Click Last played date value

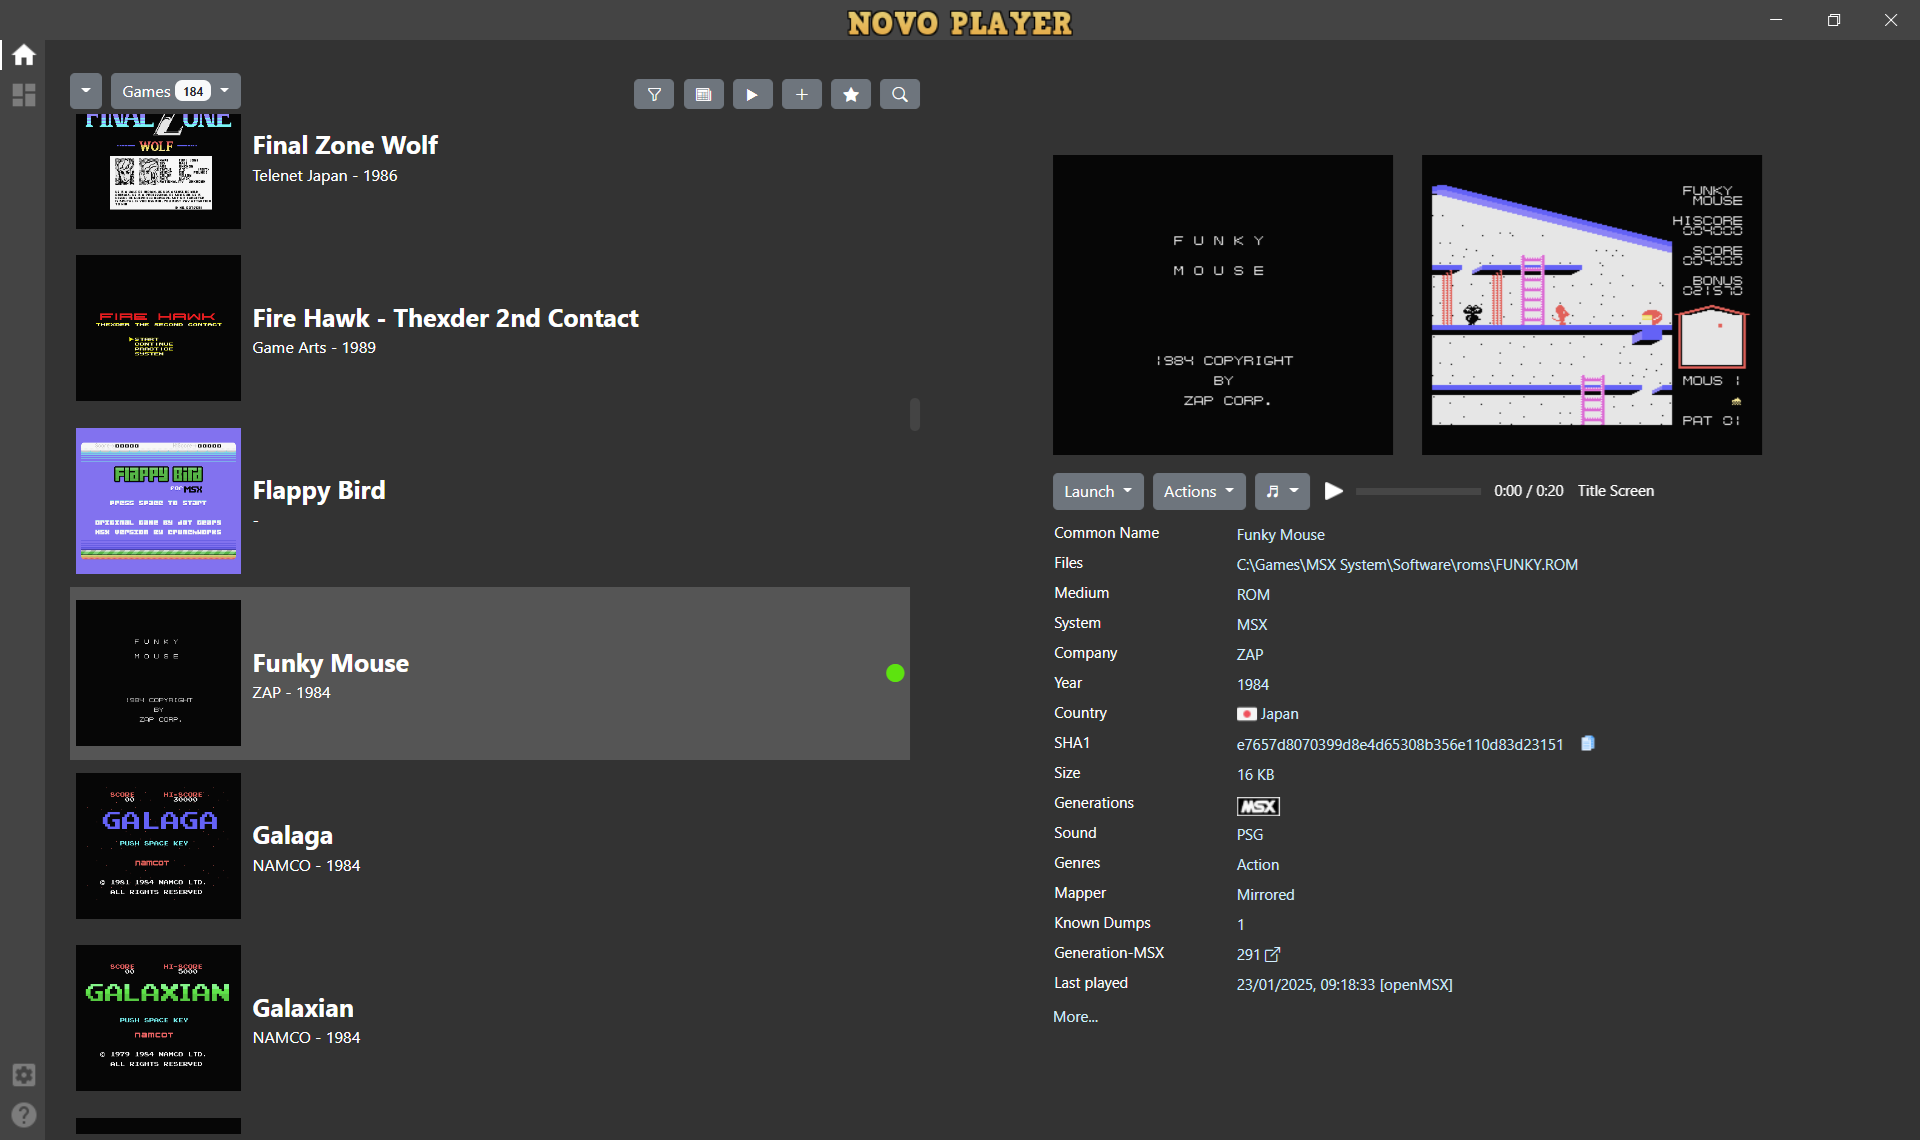tap(1344, 984)
